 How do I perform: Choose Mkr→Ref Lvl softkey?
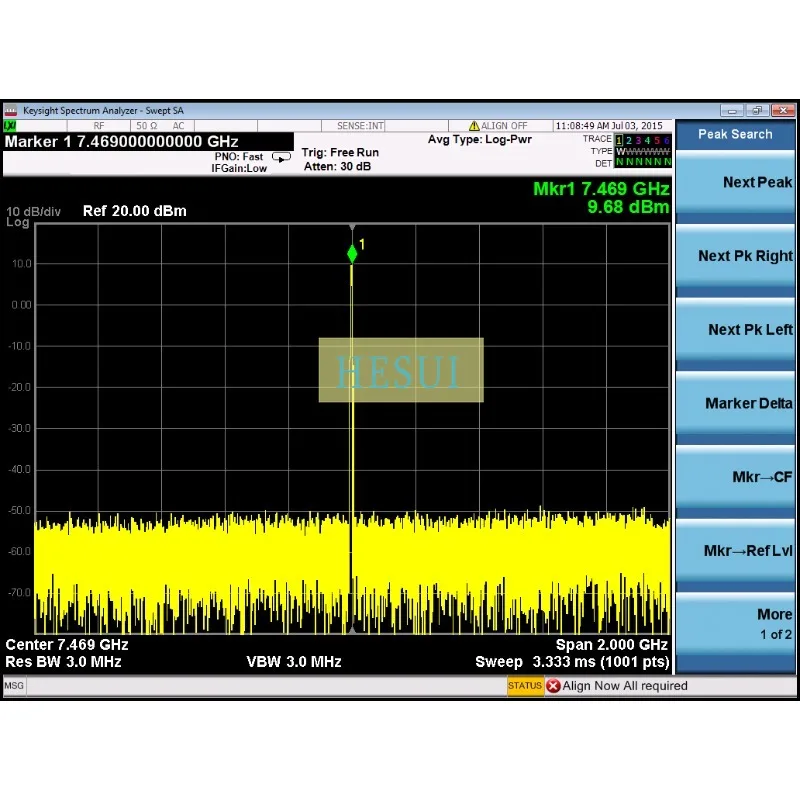click(735, 551)
